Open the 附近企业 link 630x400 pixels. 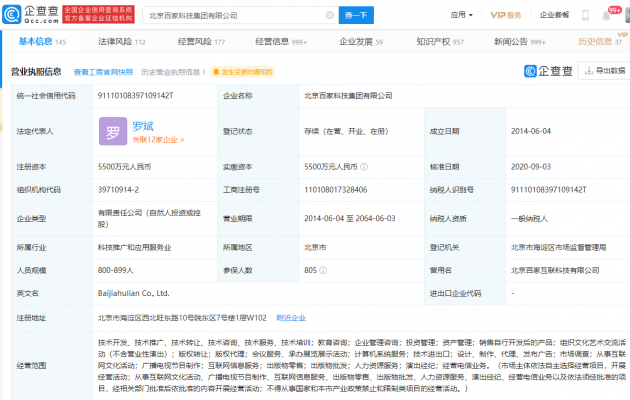point(291,318)
